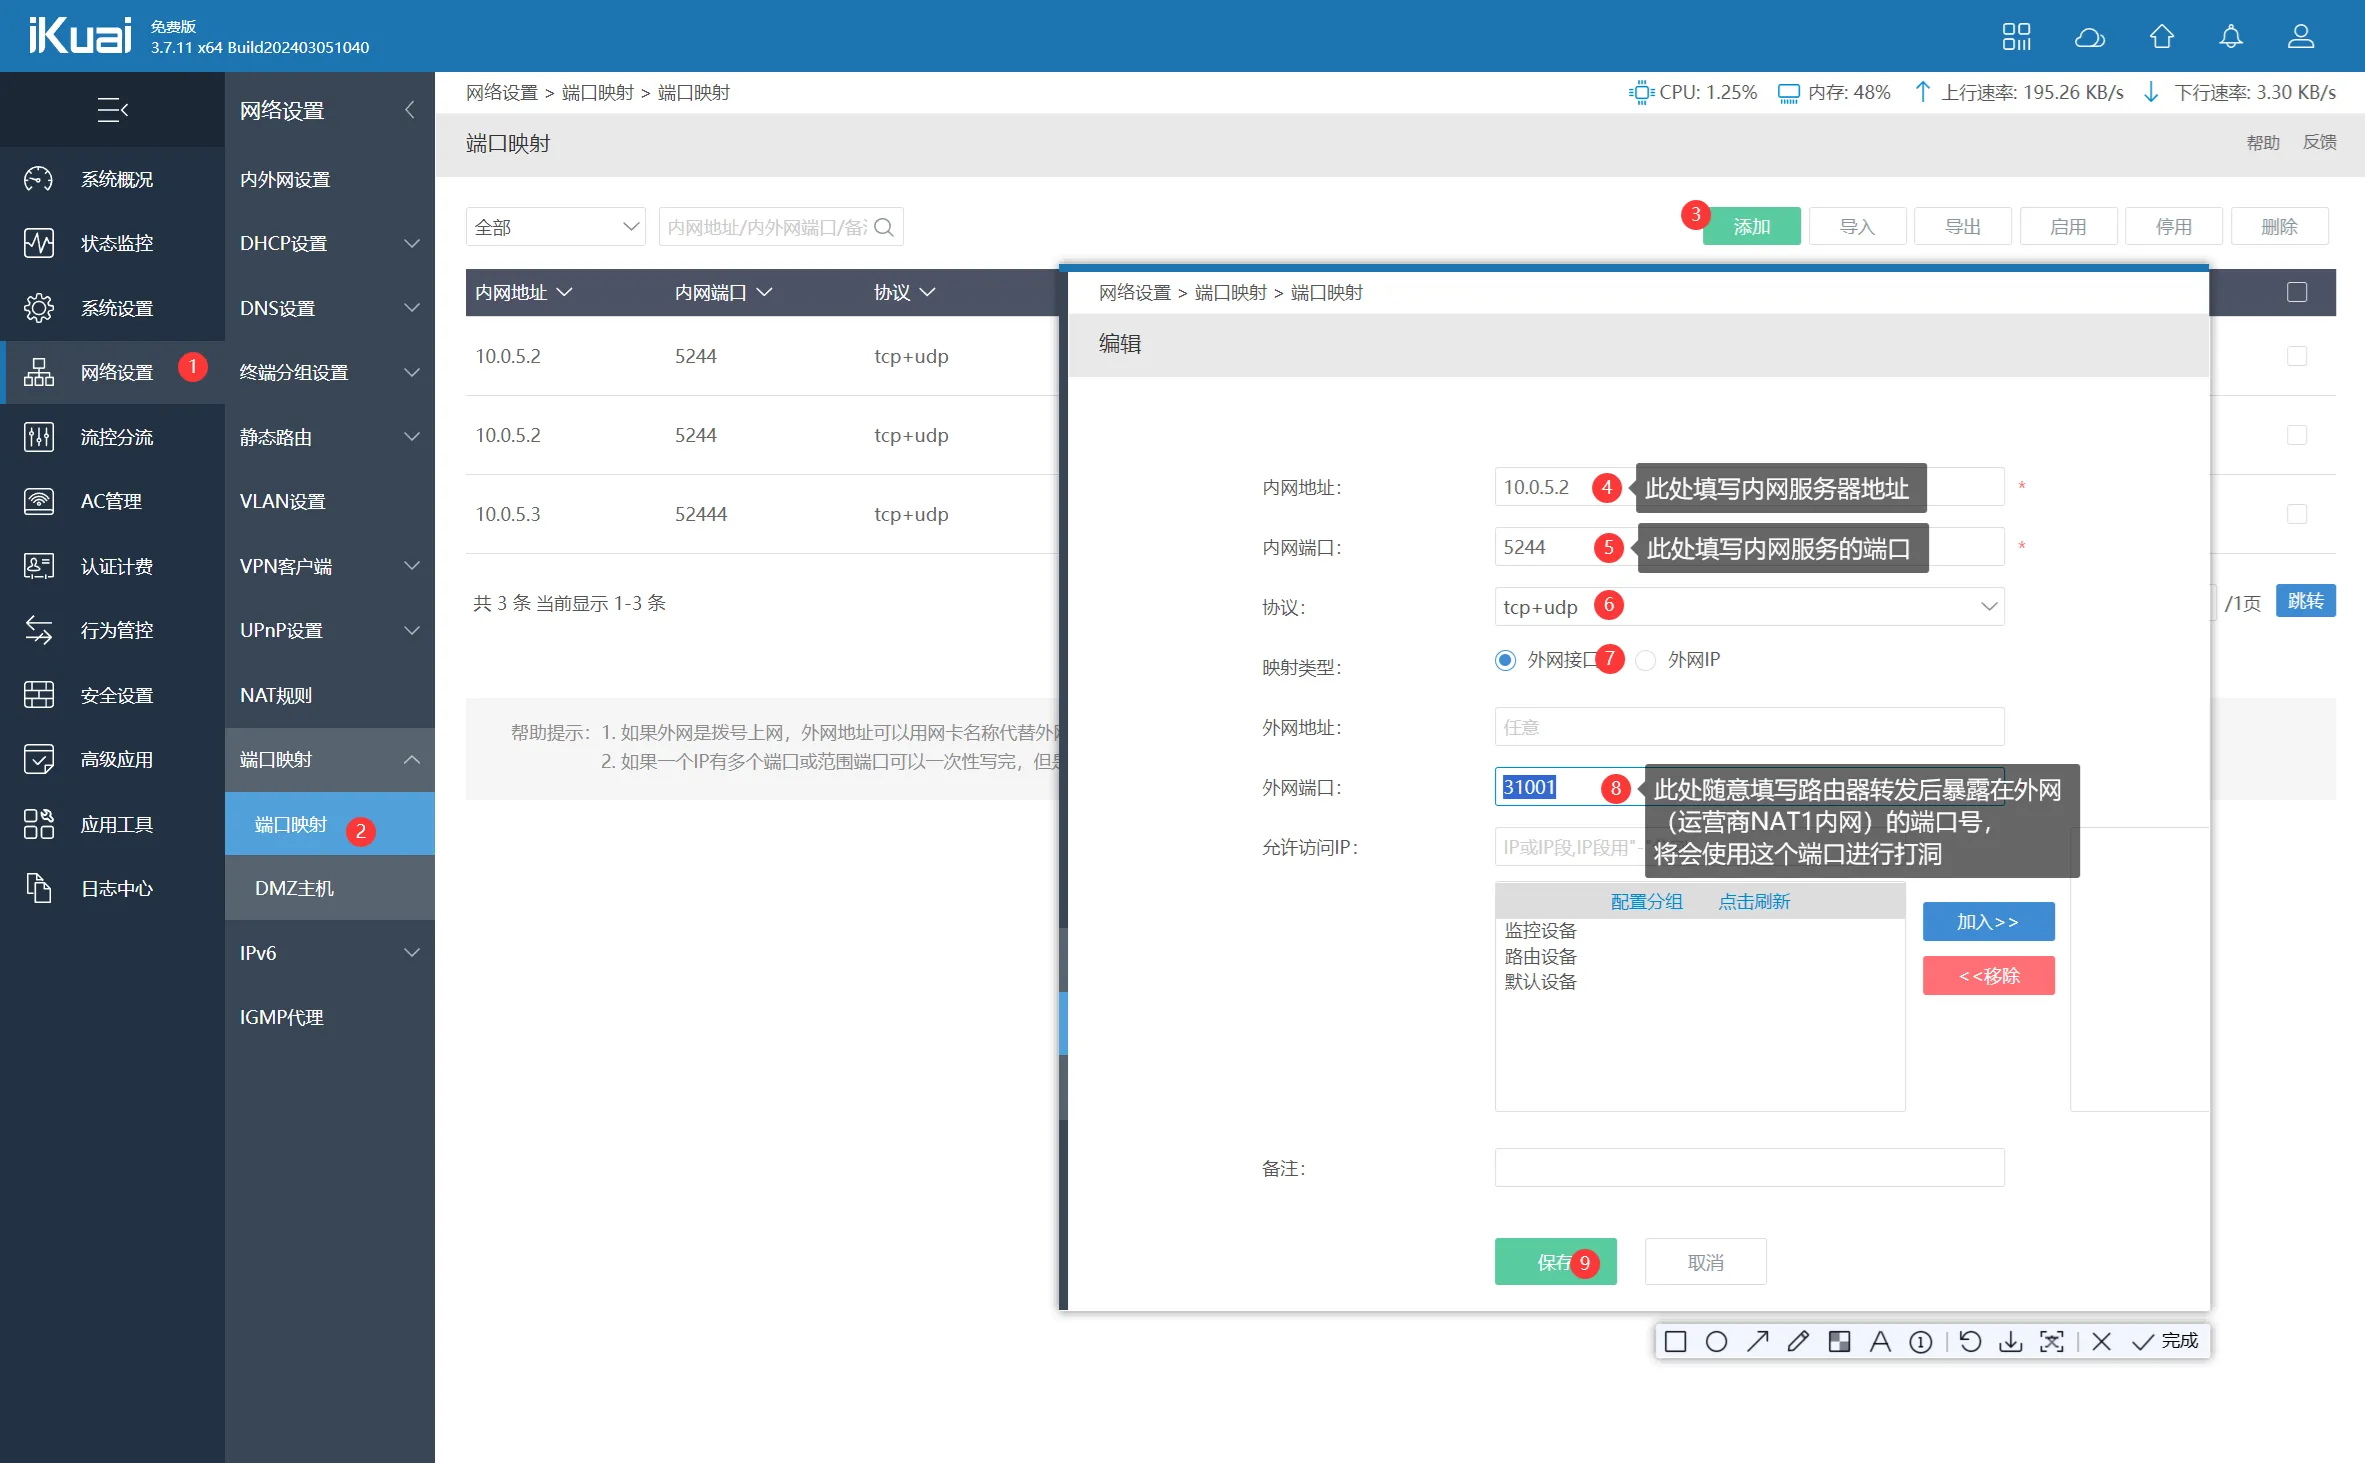Screen dimensions: 2365x1463
Task: Open 系统设置 in left sidebar
Action: 116,308
